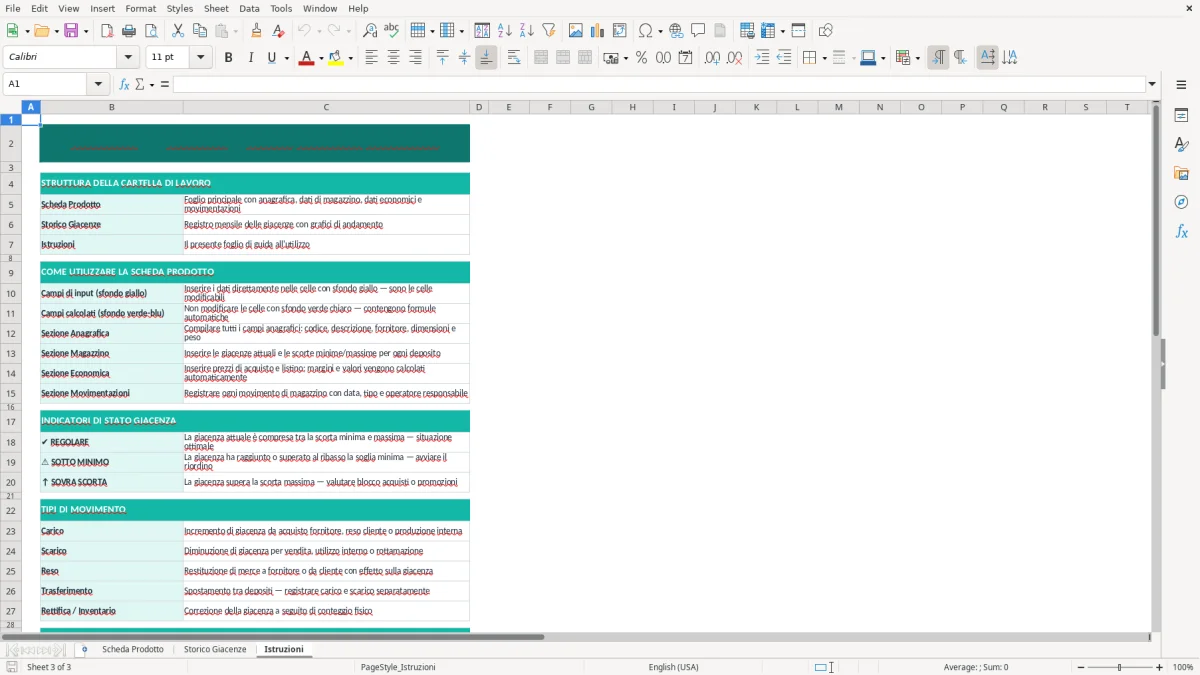
Task: Expand Name Box dropdown
Action: [99, 84]
